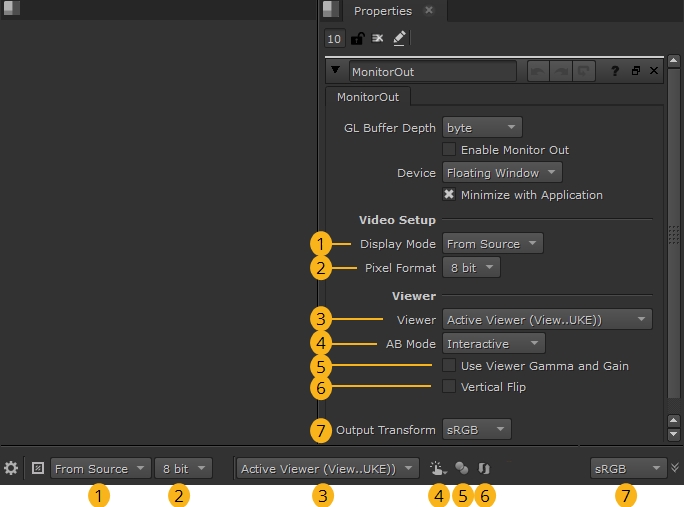Check Use Viewer Gamma and Gain
Screen dimensions: 684x507
tap(449, 366)
